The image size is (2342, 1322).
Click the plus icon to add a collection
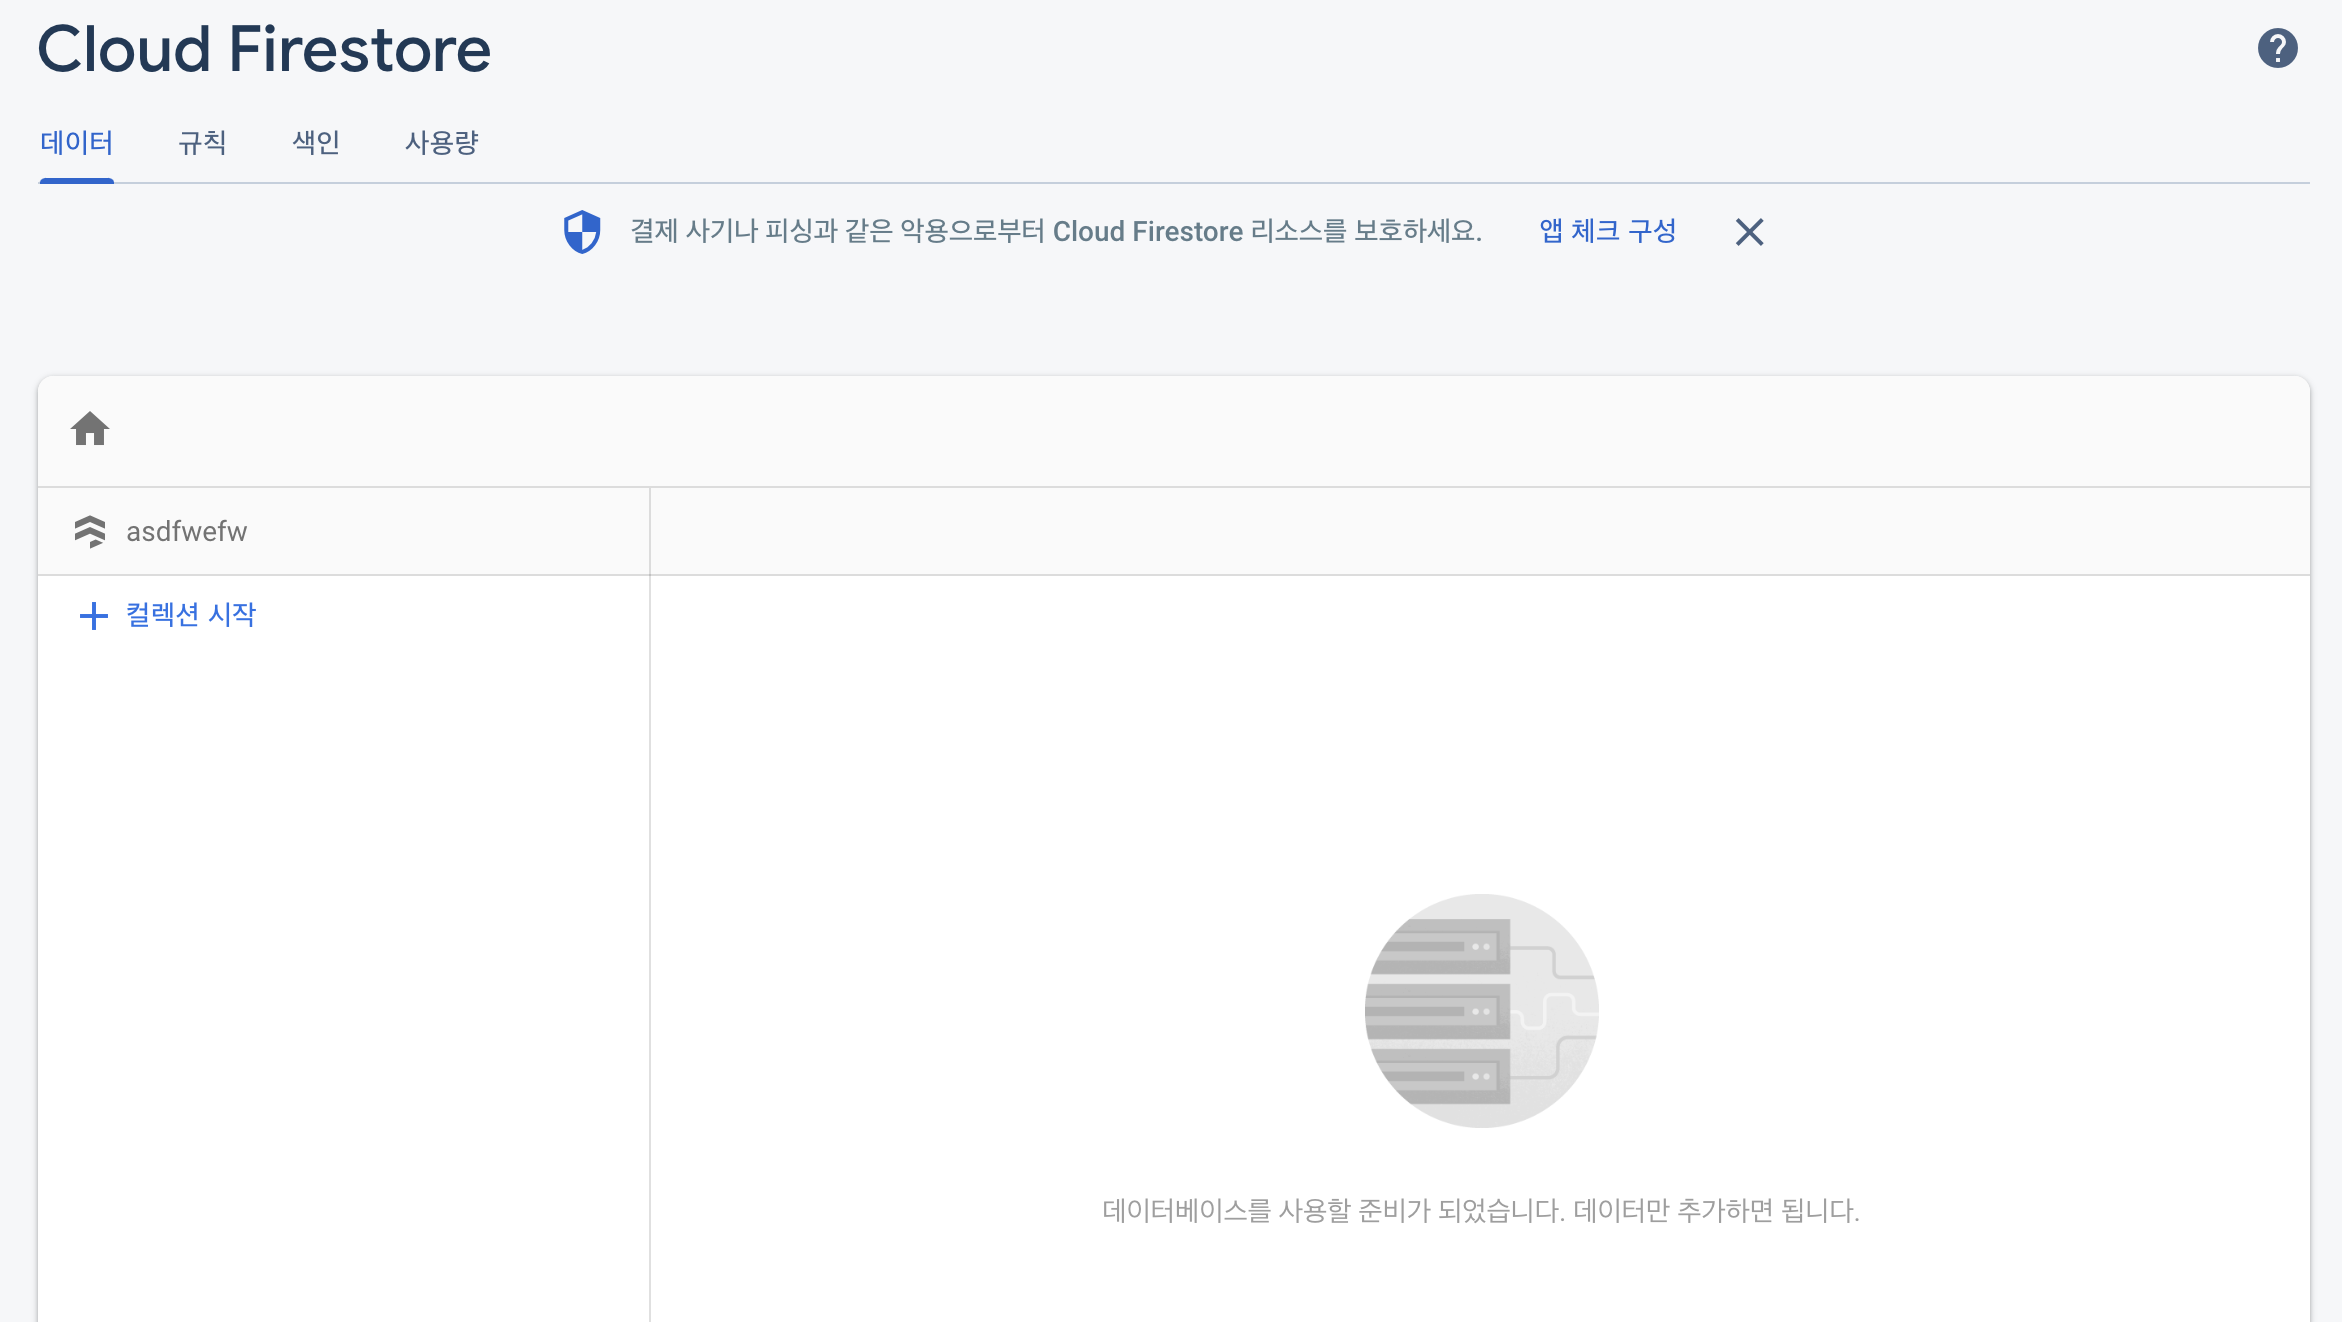click(x=93, y=615)
